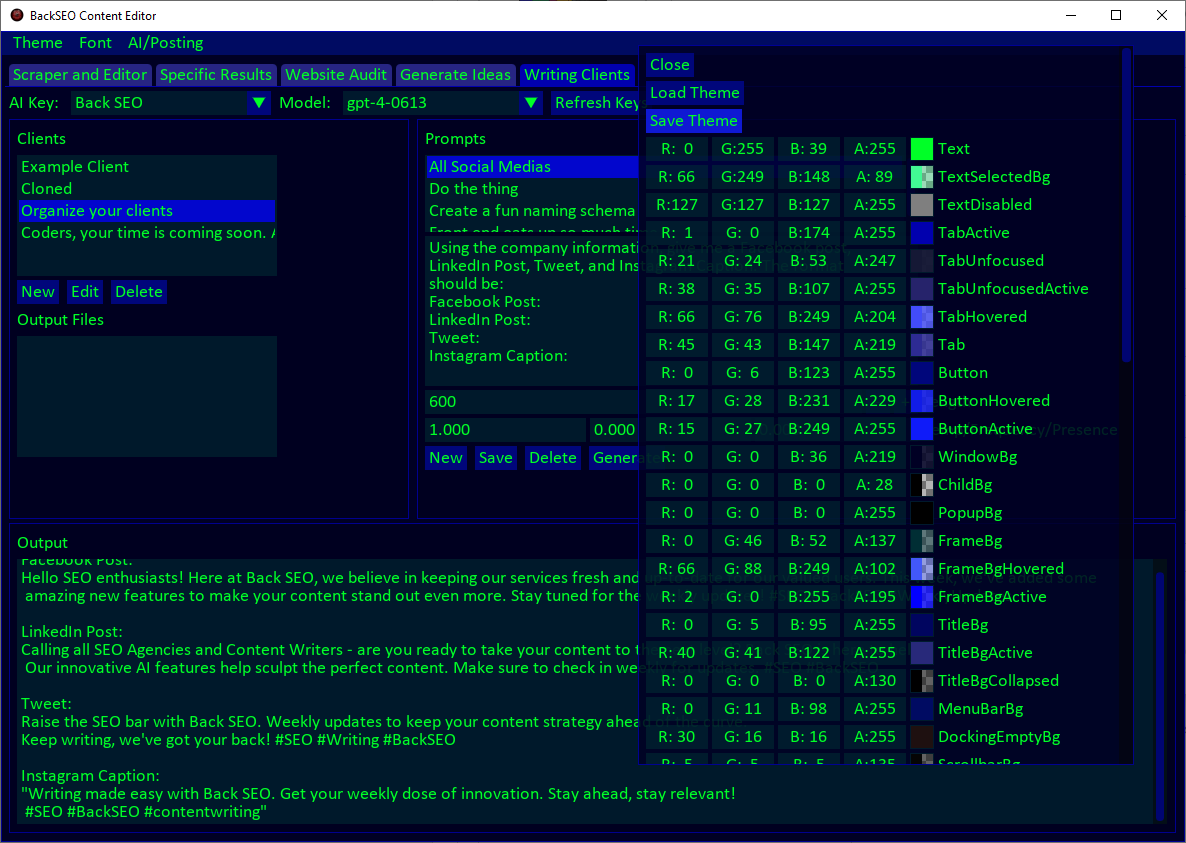Viewport: 1186px width, 843px height.
Task: Switch to Generate Ideas tab
Action: pyautogui.click(x=455, y=75)
